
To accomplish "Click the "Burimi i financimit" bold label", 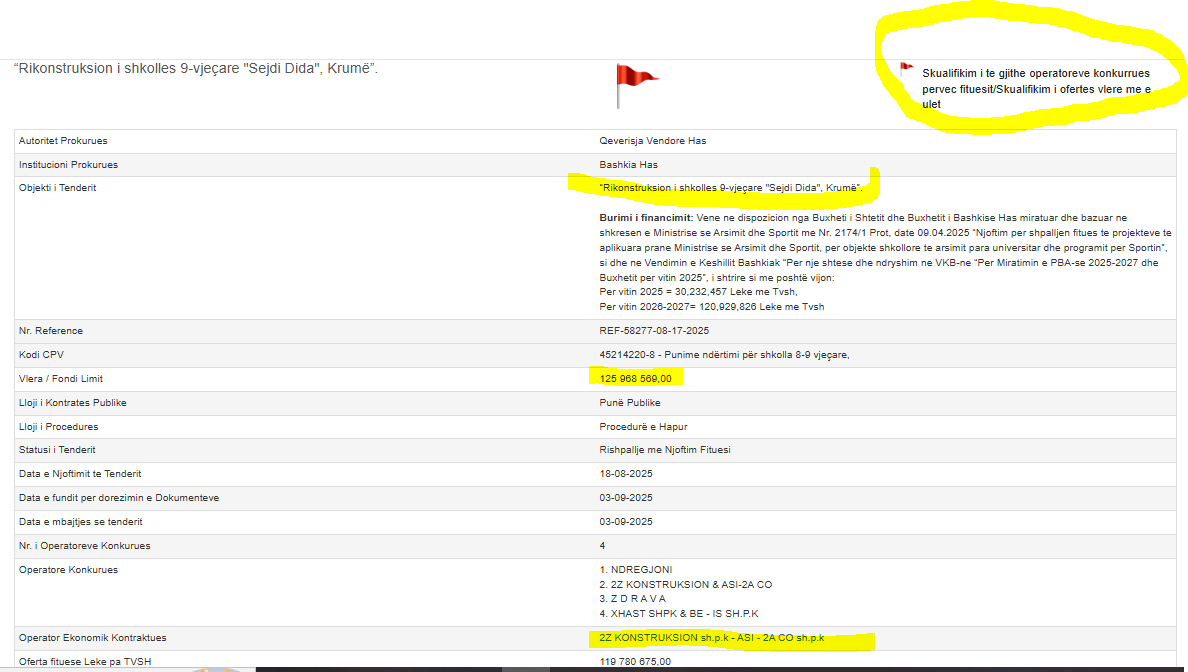I will coord(640,217).
